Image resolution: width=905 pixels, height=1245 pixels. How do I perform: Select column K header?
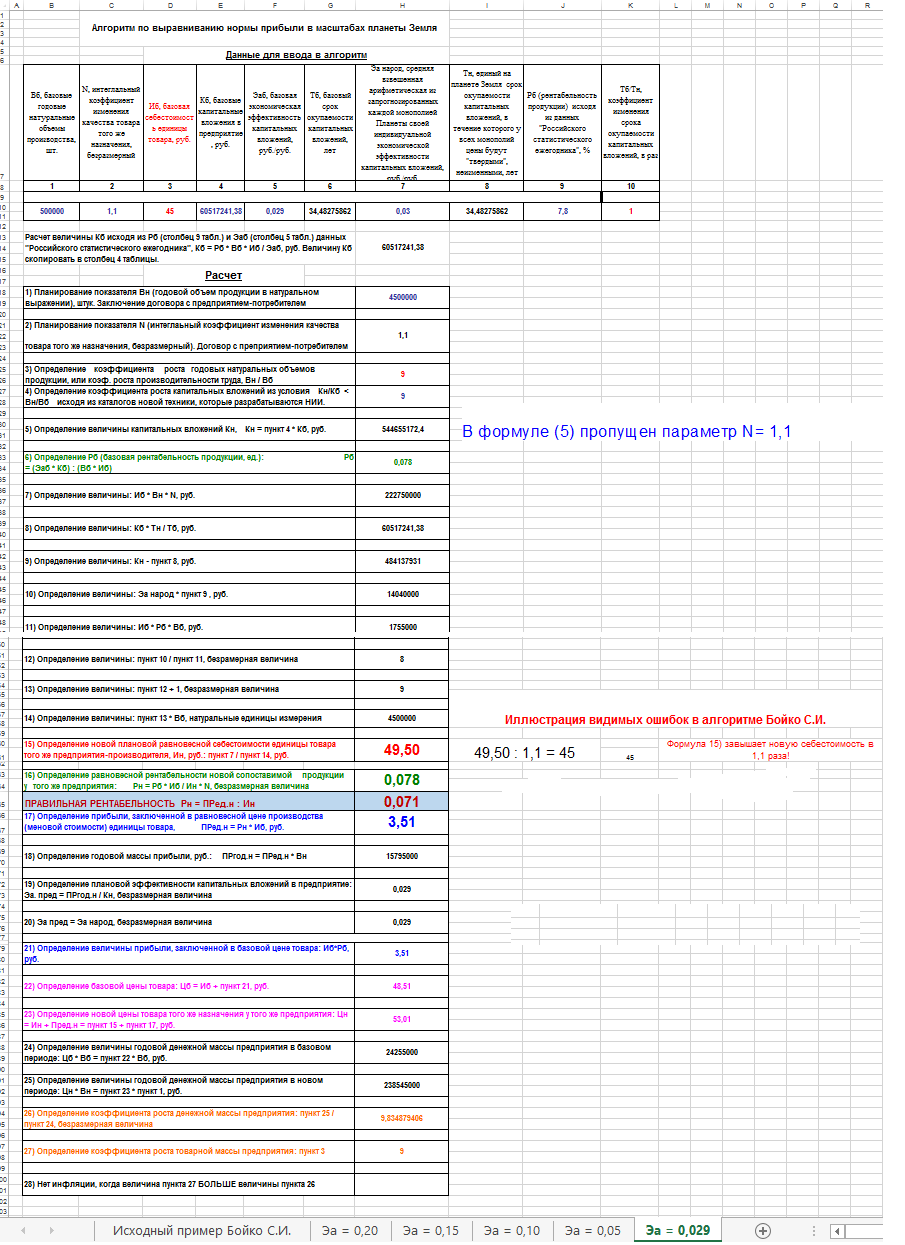click(x=631, y=5)
